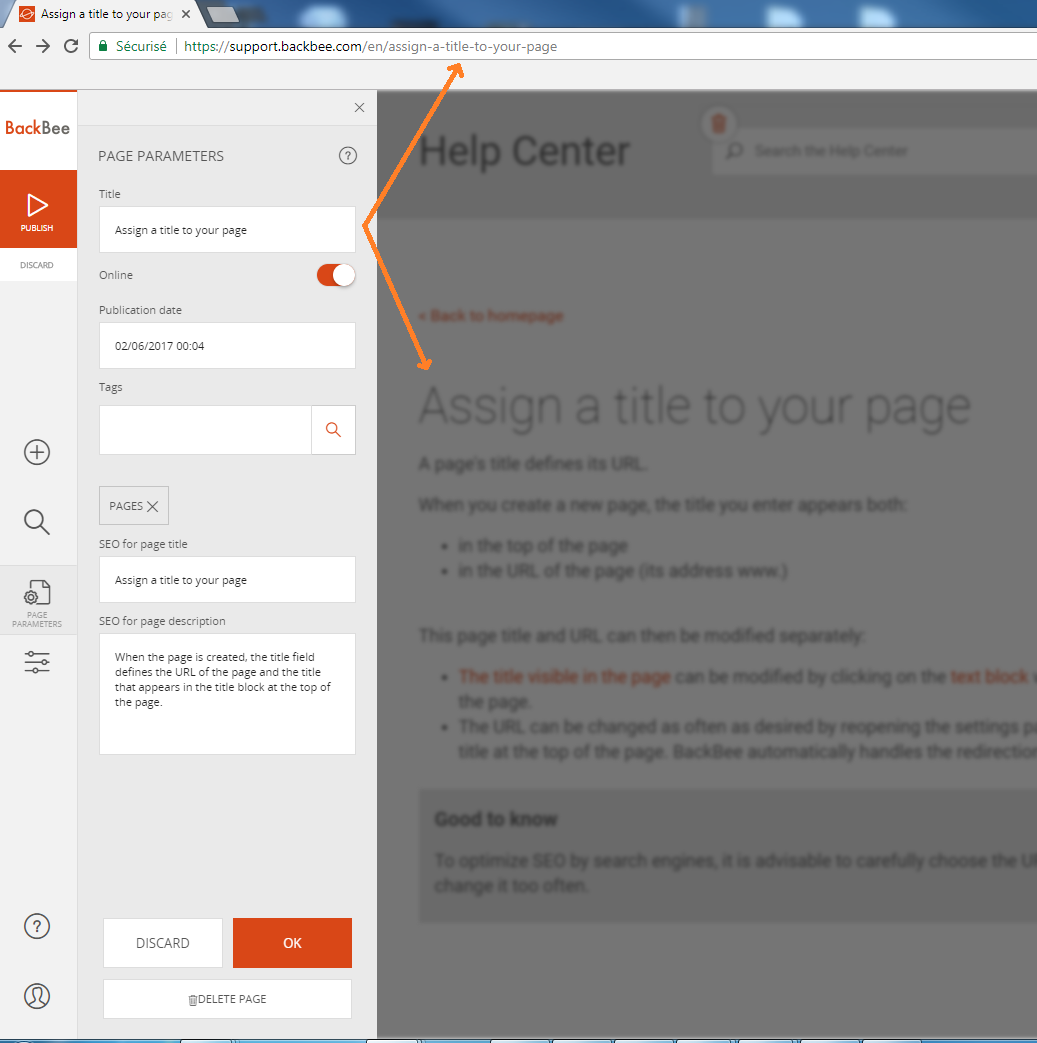Image resolution: width=1037 pixels, height=1043 pixels.
Task: Open a new browser tab
Action: [x=222, y=14]
